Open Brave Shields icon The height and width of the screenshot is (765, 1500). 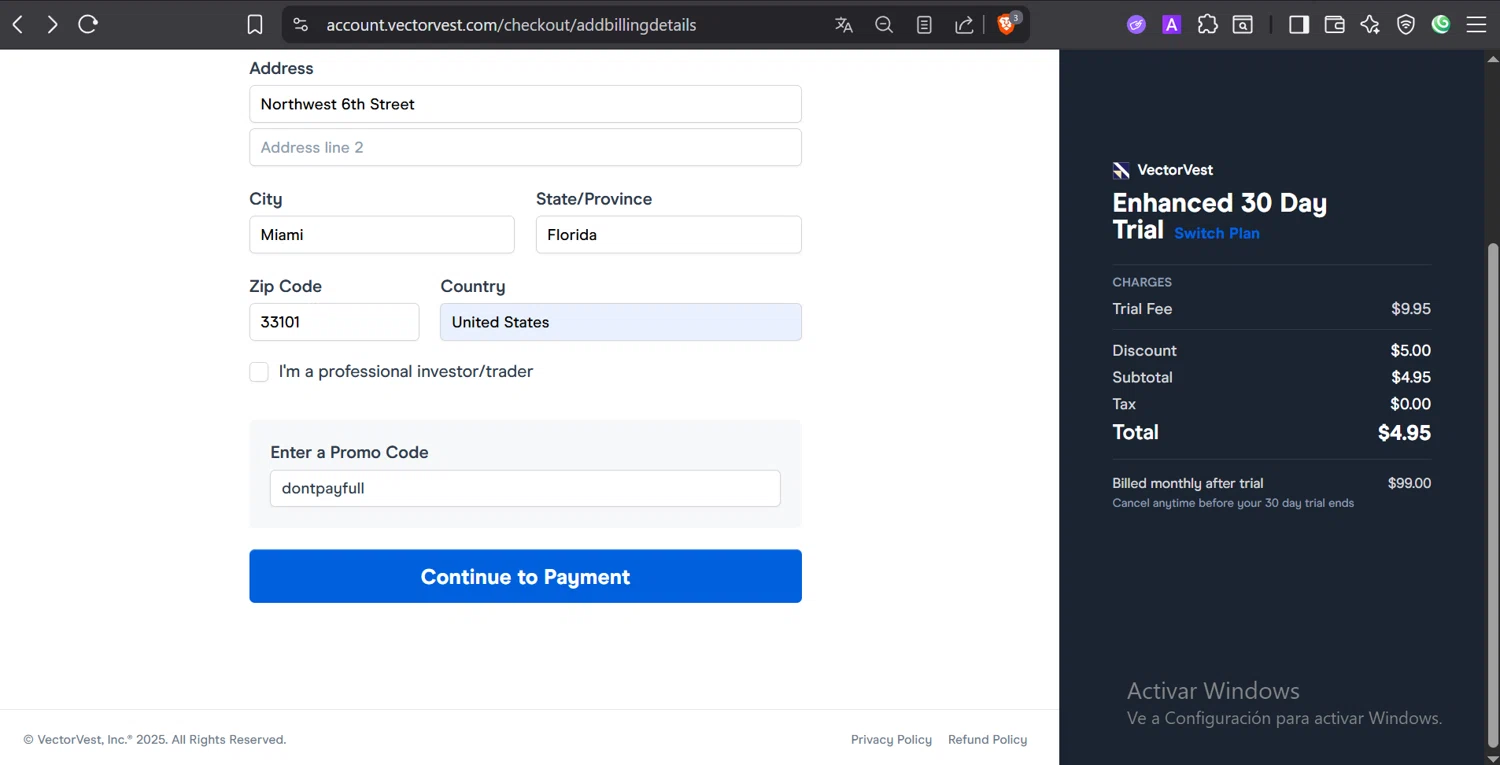pos(1007,25)
